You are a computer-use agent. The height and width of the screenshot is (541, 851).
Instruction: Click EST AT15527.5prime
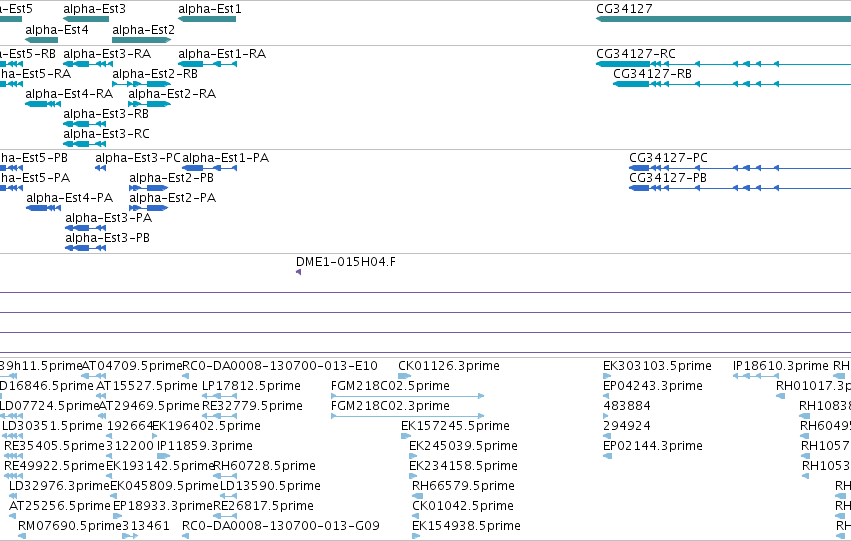147,386
